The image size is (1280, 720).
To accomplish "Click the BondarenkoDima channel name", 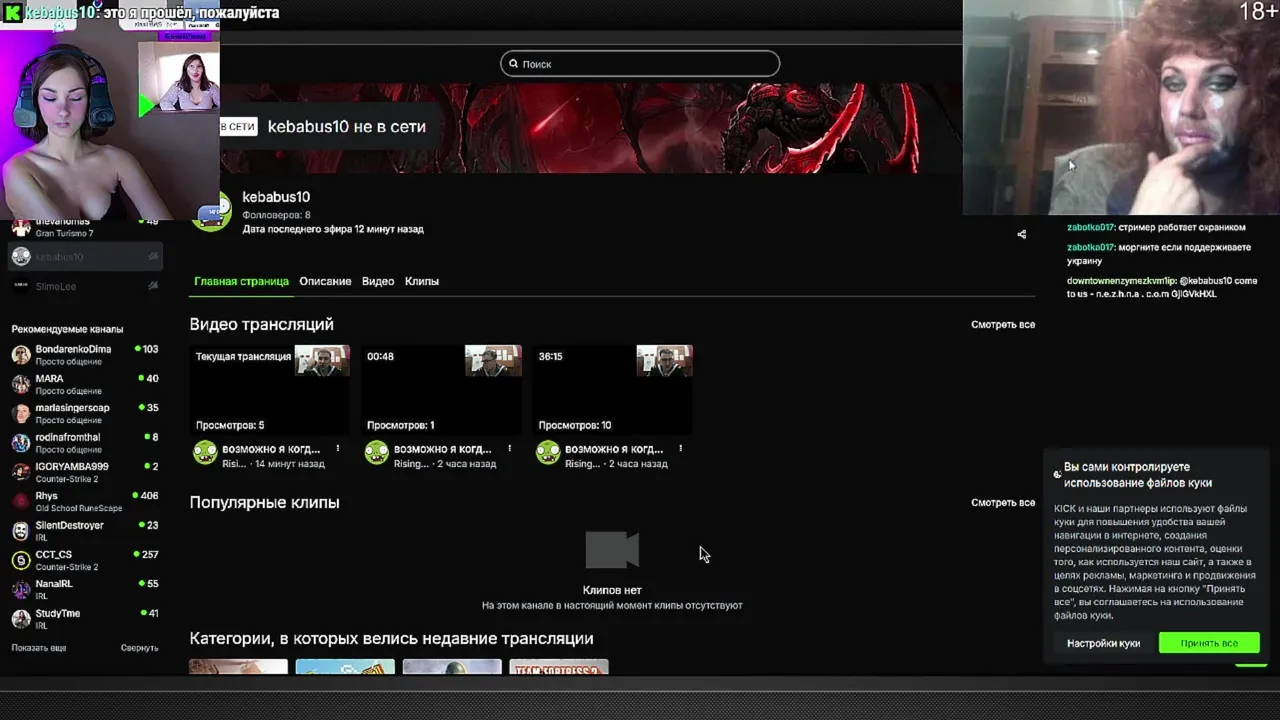I will coord(73,349).
